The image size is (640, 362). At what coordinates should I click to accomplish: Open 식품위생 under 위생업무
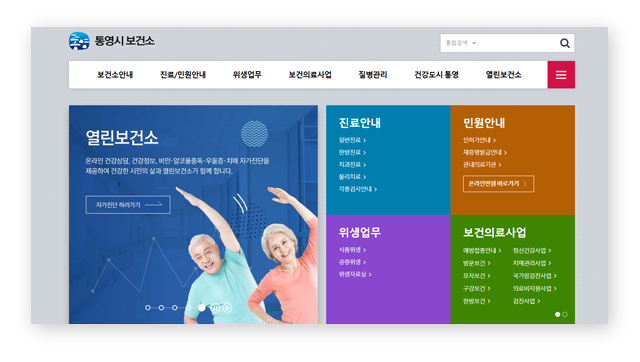pos(352,250)
